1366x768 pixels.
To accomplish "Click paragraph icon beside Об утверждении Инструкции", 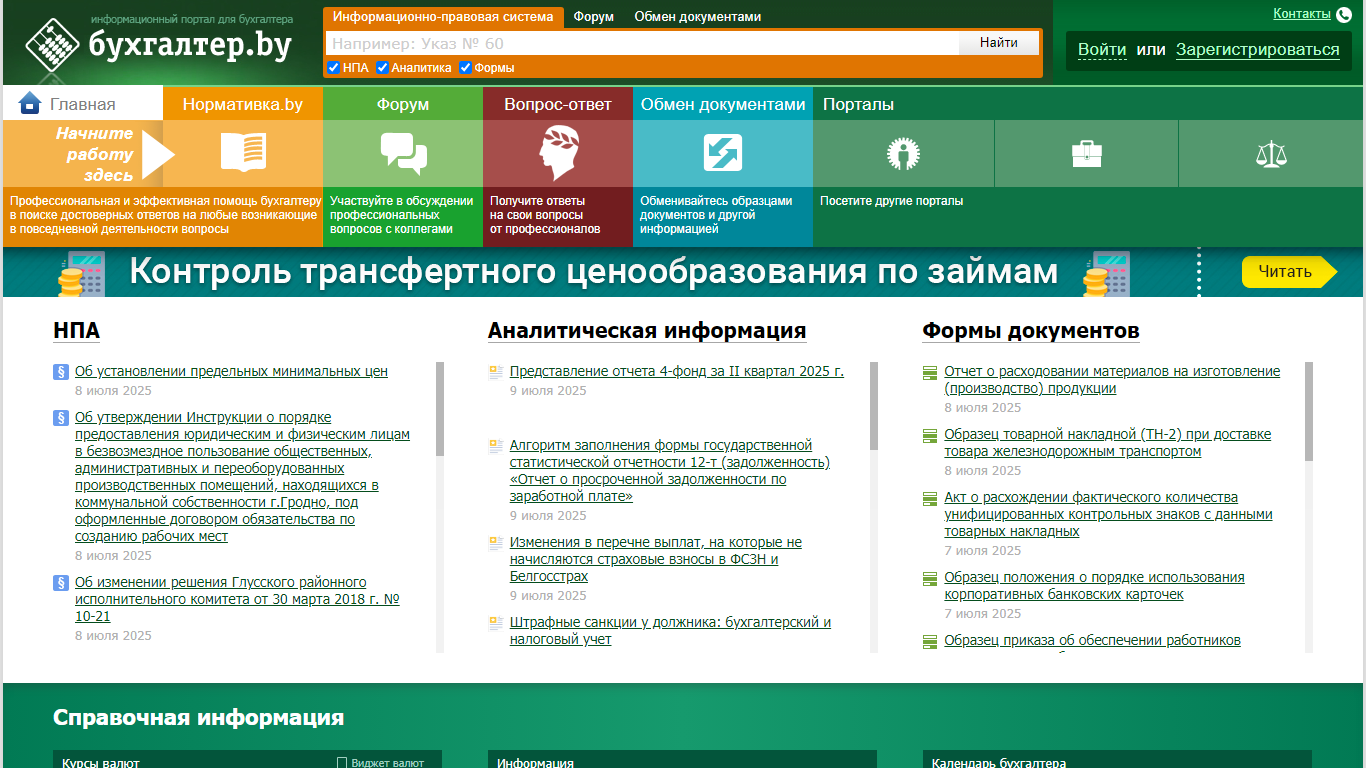I will click(x=60, y=418).
